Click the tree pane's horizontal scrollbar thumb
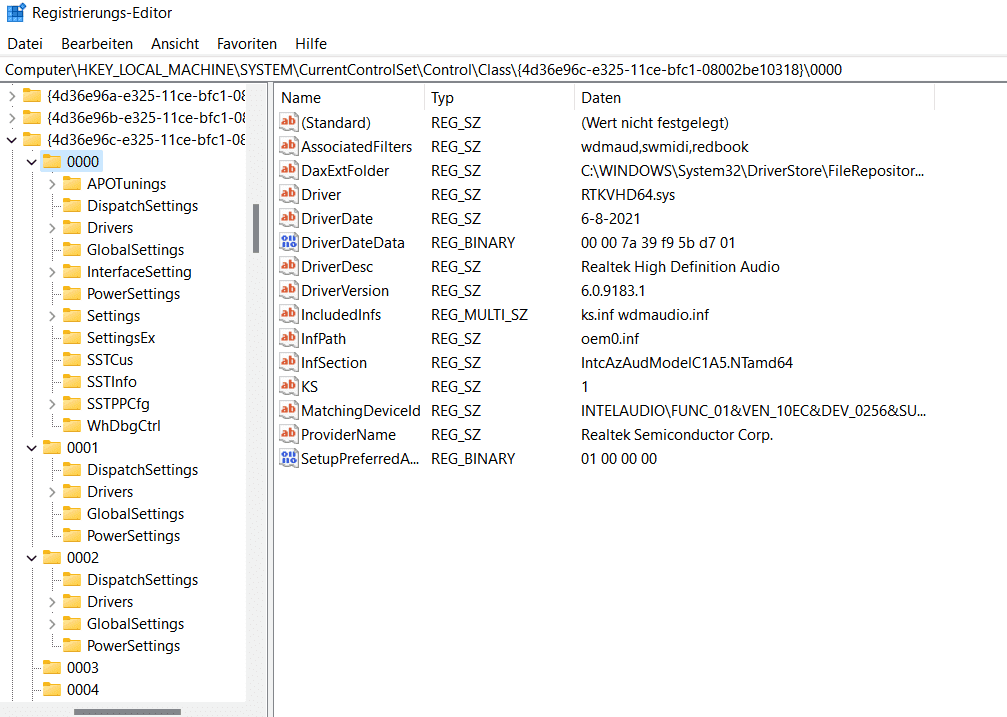 click(127, 712)
